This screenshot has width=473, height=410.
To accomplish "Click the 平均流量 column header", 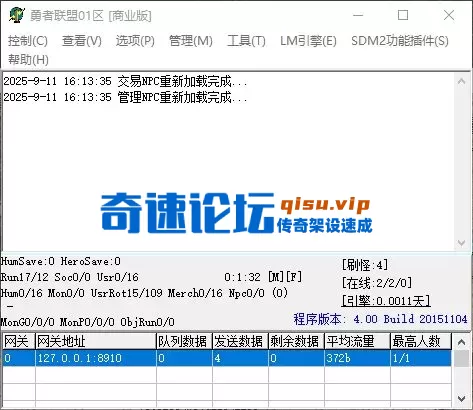I will point(357,341).
